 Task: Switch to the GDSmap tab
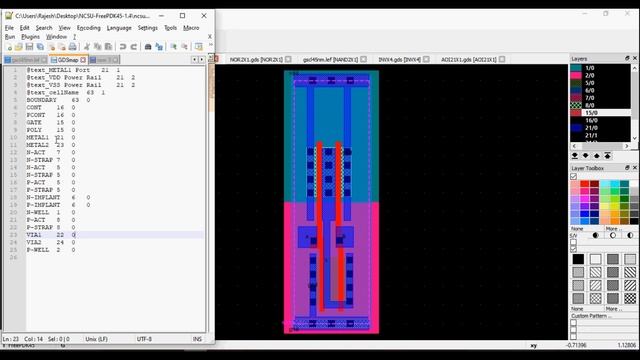click(67, 60)
